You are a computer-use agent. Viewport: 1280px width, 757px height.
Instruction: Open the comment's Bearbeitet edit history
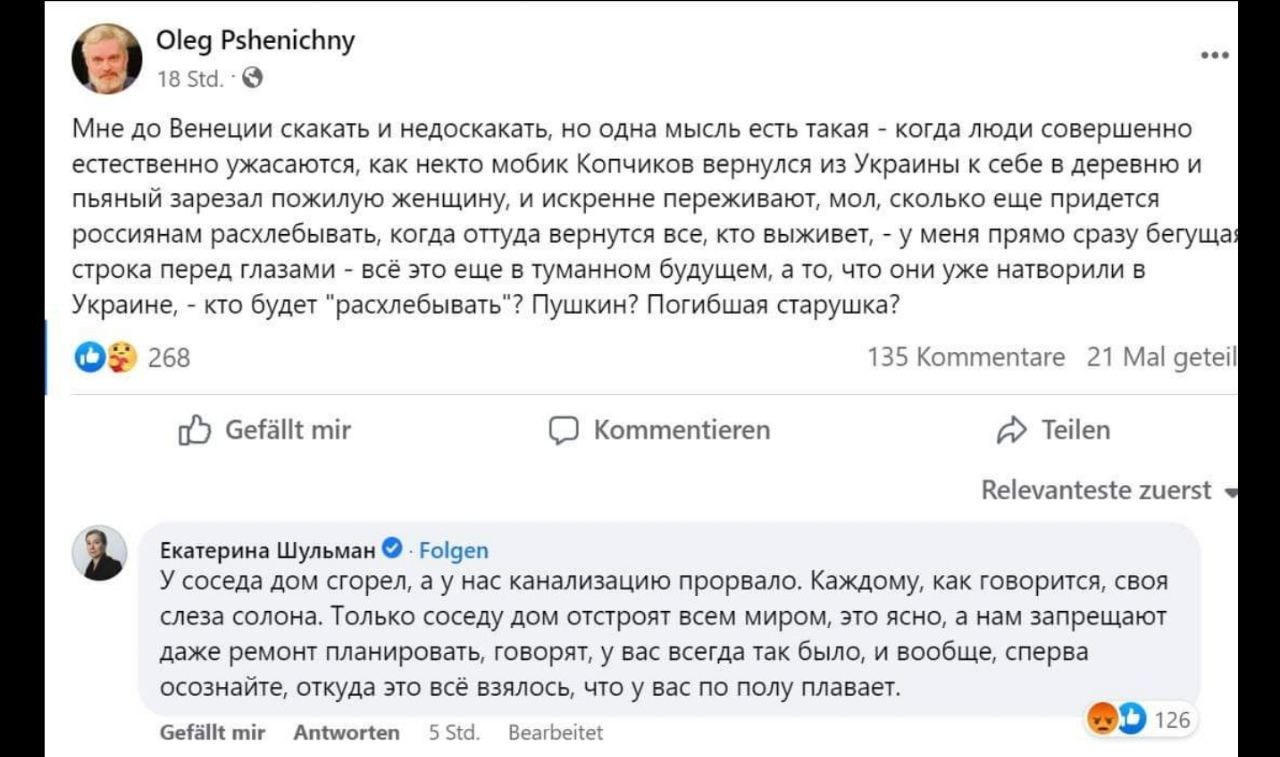tap(556, 733)
